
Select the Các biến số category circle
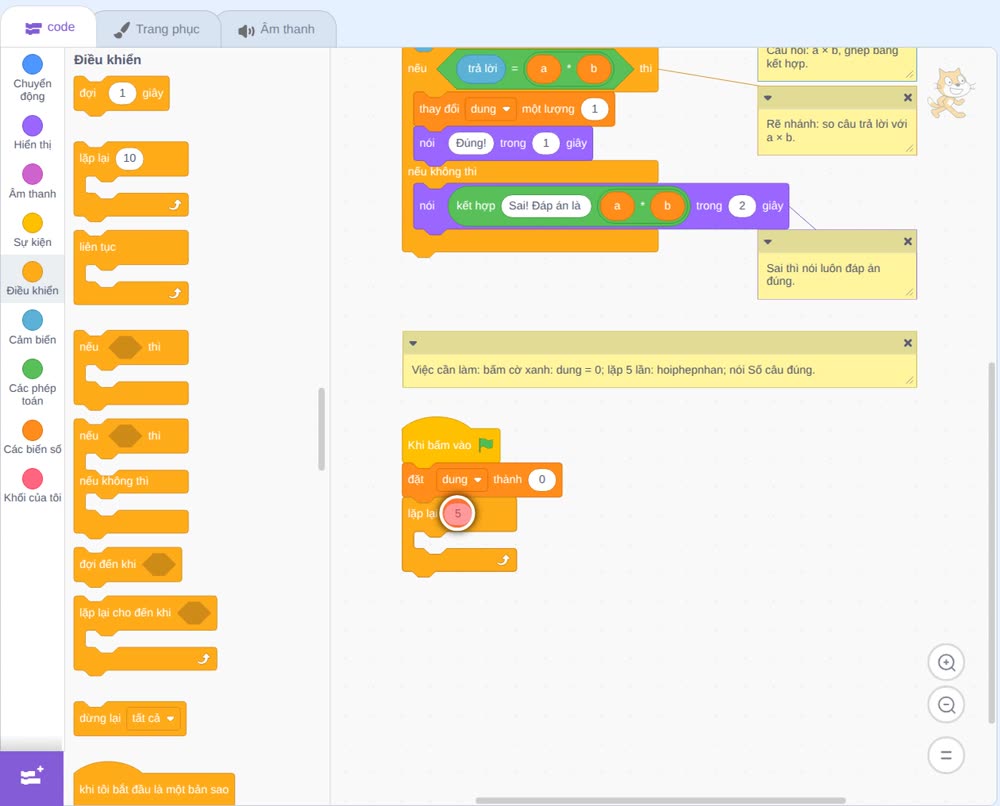(33, 430)
